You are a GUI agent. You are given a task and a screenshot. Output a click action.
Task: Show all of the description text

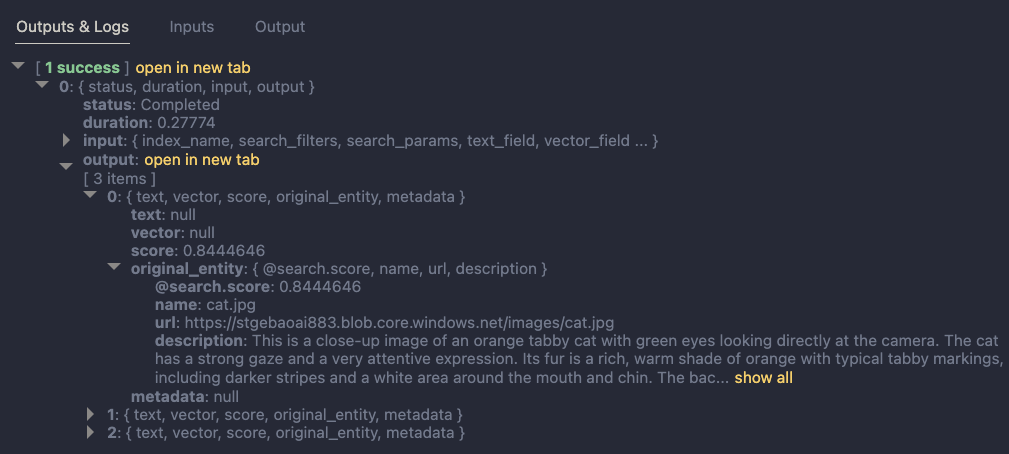[763, 378]
